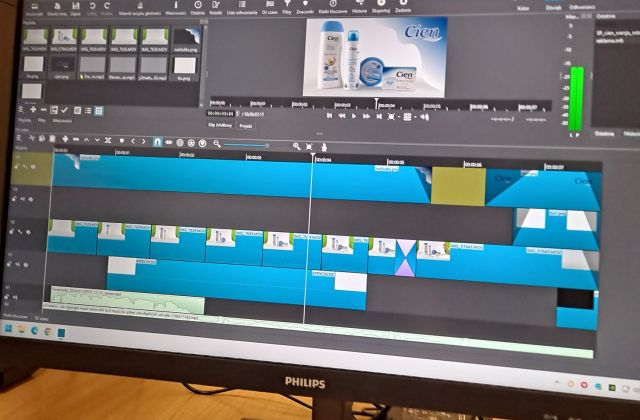The height and width of the screenshot is (420, 640).
Task: Redo the action in the toolbar
Action: (107, 7)
